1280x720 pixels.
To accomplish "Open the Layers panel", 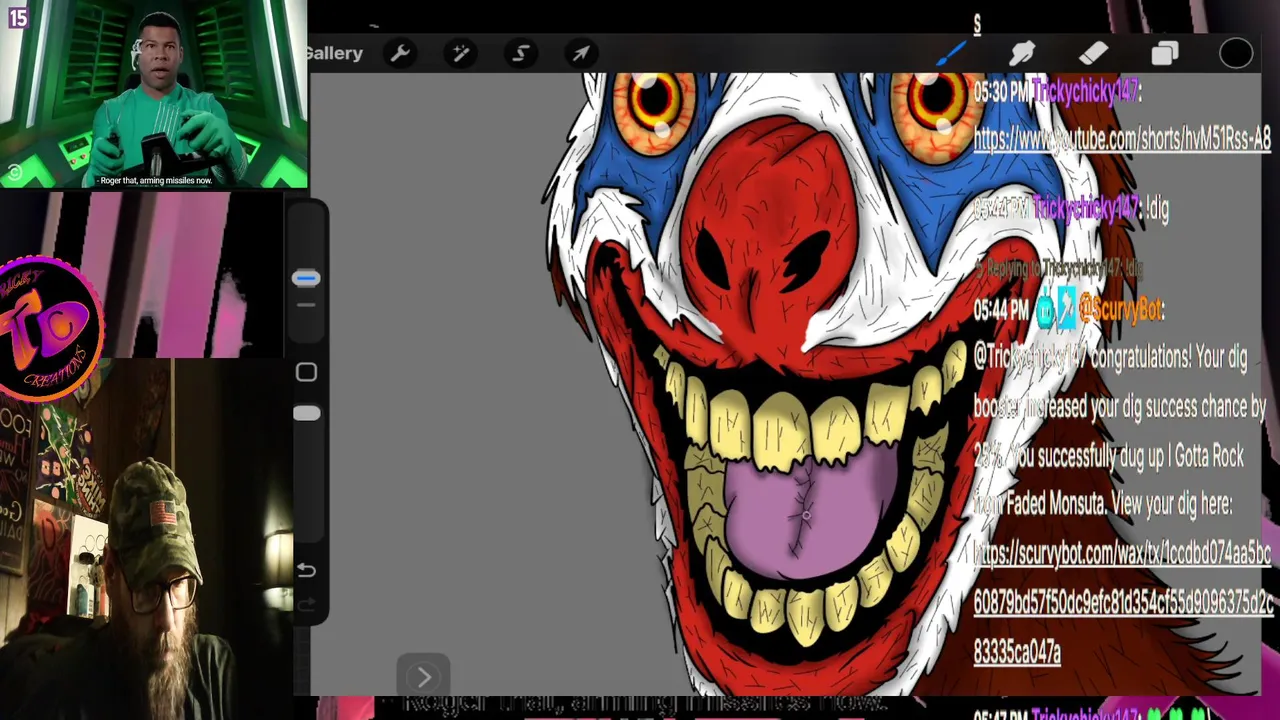I will [x=1165, y=53].
